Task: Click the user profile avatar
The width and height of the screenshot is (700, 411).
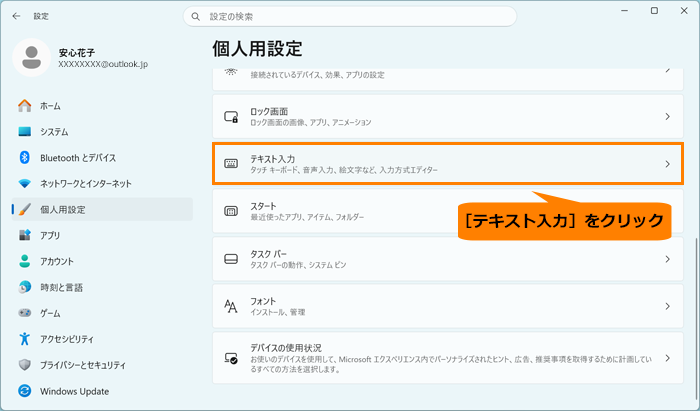Action: point(31,58)
